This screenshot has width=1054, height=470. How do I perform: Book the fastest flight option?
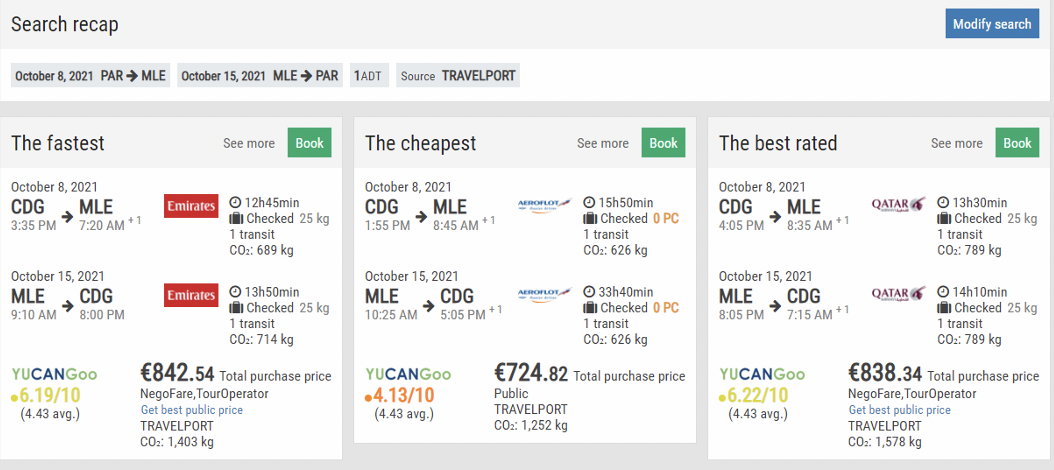(x=310, y=143)
